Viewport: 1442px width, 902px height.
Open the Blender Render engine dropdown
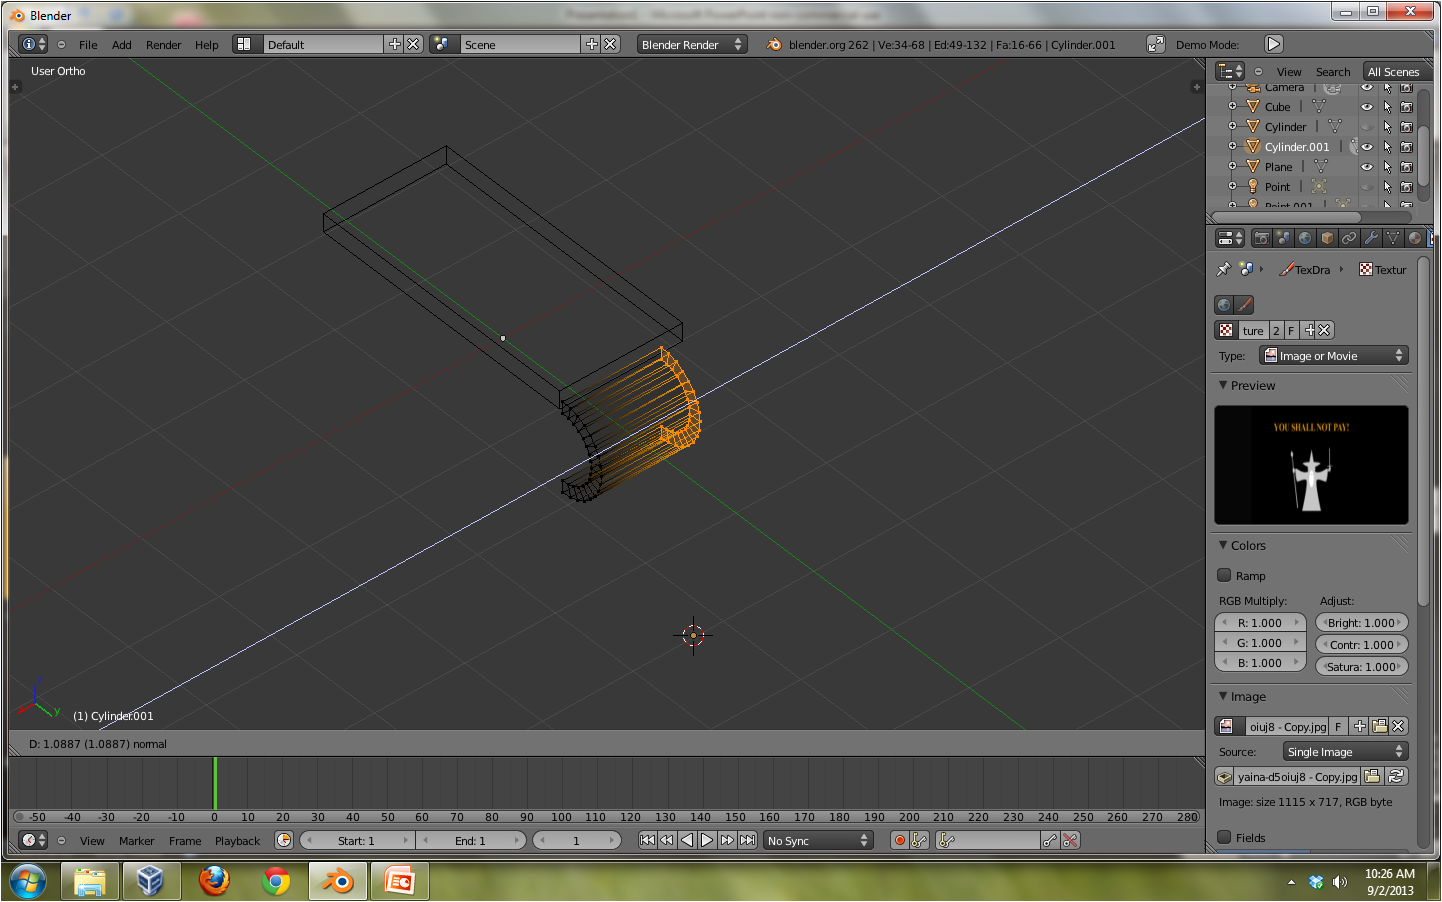coord(692,44)
